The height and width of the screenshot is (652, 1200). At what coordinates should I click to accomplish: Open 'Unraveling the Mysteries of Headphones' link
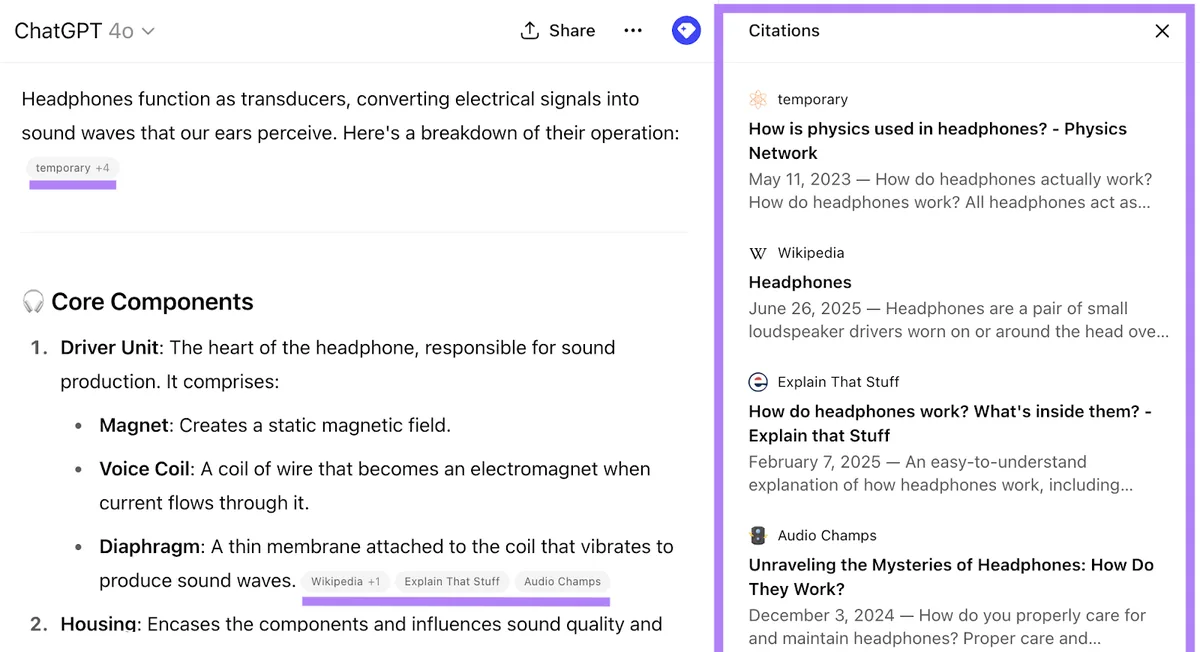click(951, 577)
